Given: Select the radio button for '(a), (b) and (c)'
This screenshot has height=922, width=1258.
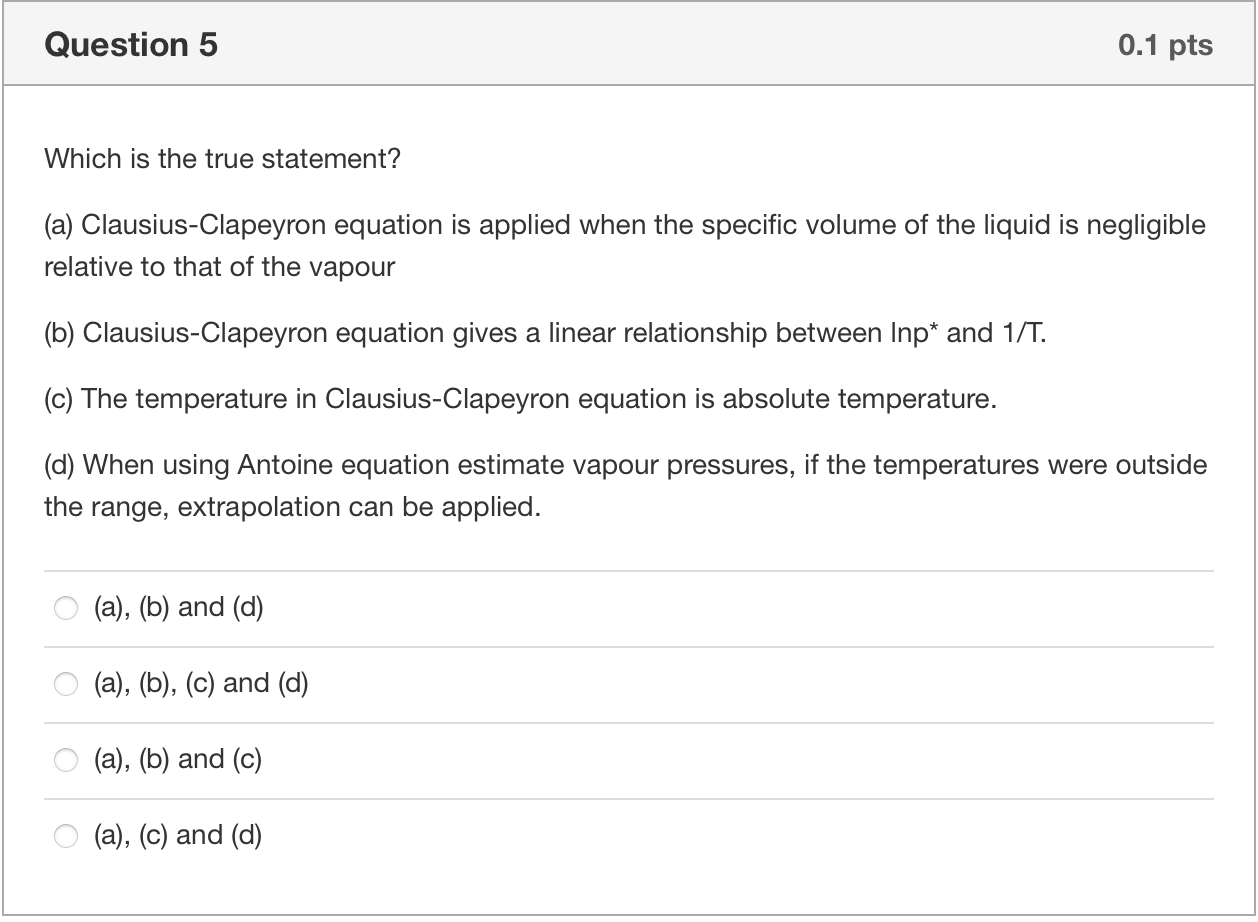Looking at the screenshot, I should click(66, 759).
